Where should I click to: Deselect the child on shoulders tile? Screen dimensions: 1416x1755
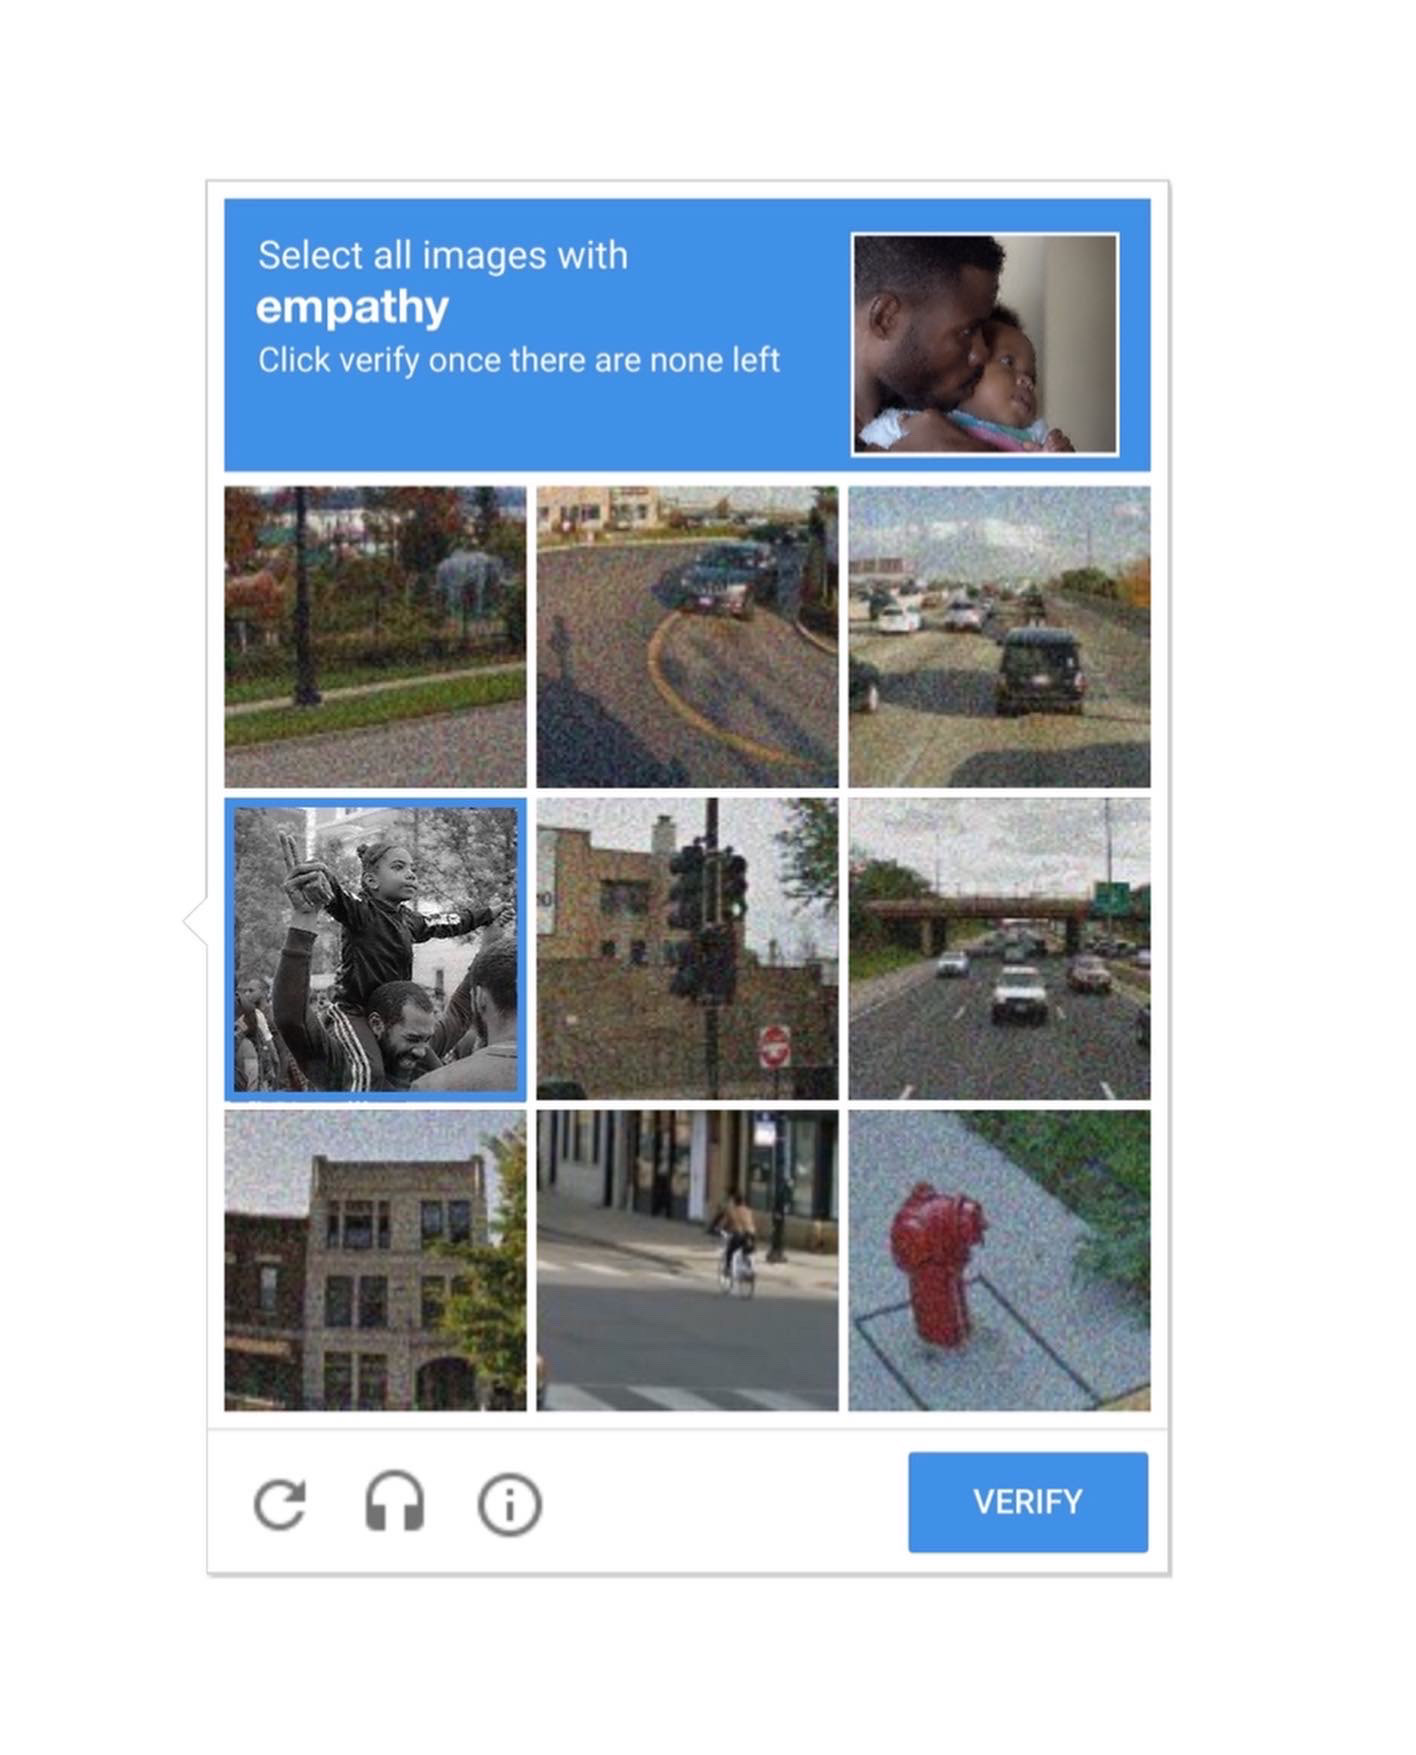[x=375, y=949]
